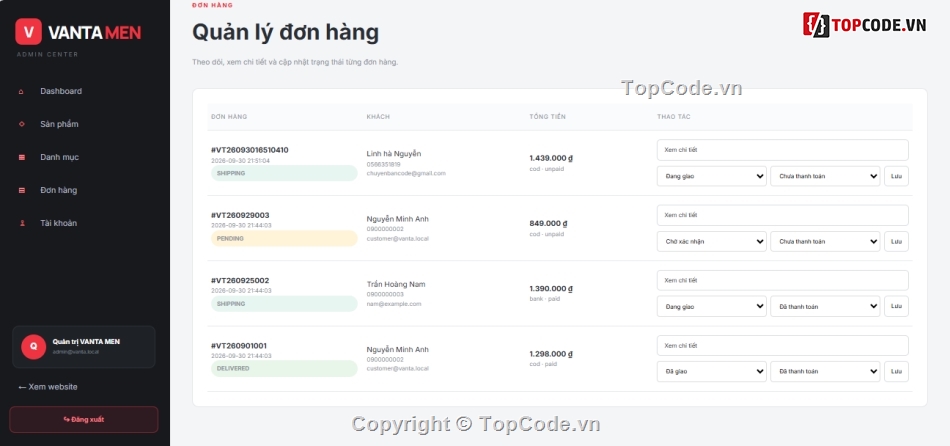Click the PENDING badge of order #VT260929003
950x446 pixels.
284,239
